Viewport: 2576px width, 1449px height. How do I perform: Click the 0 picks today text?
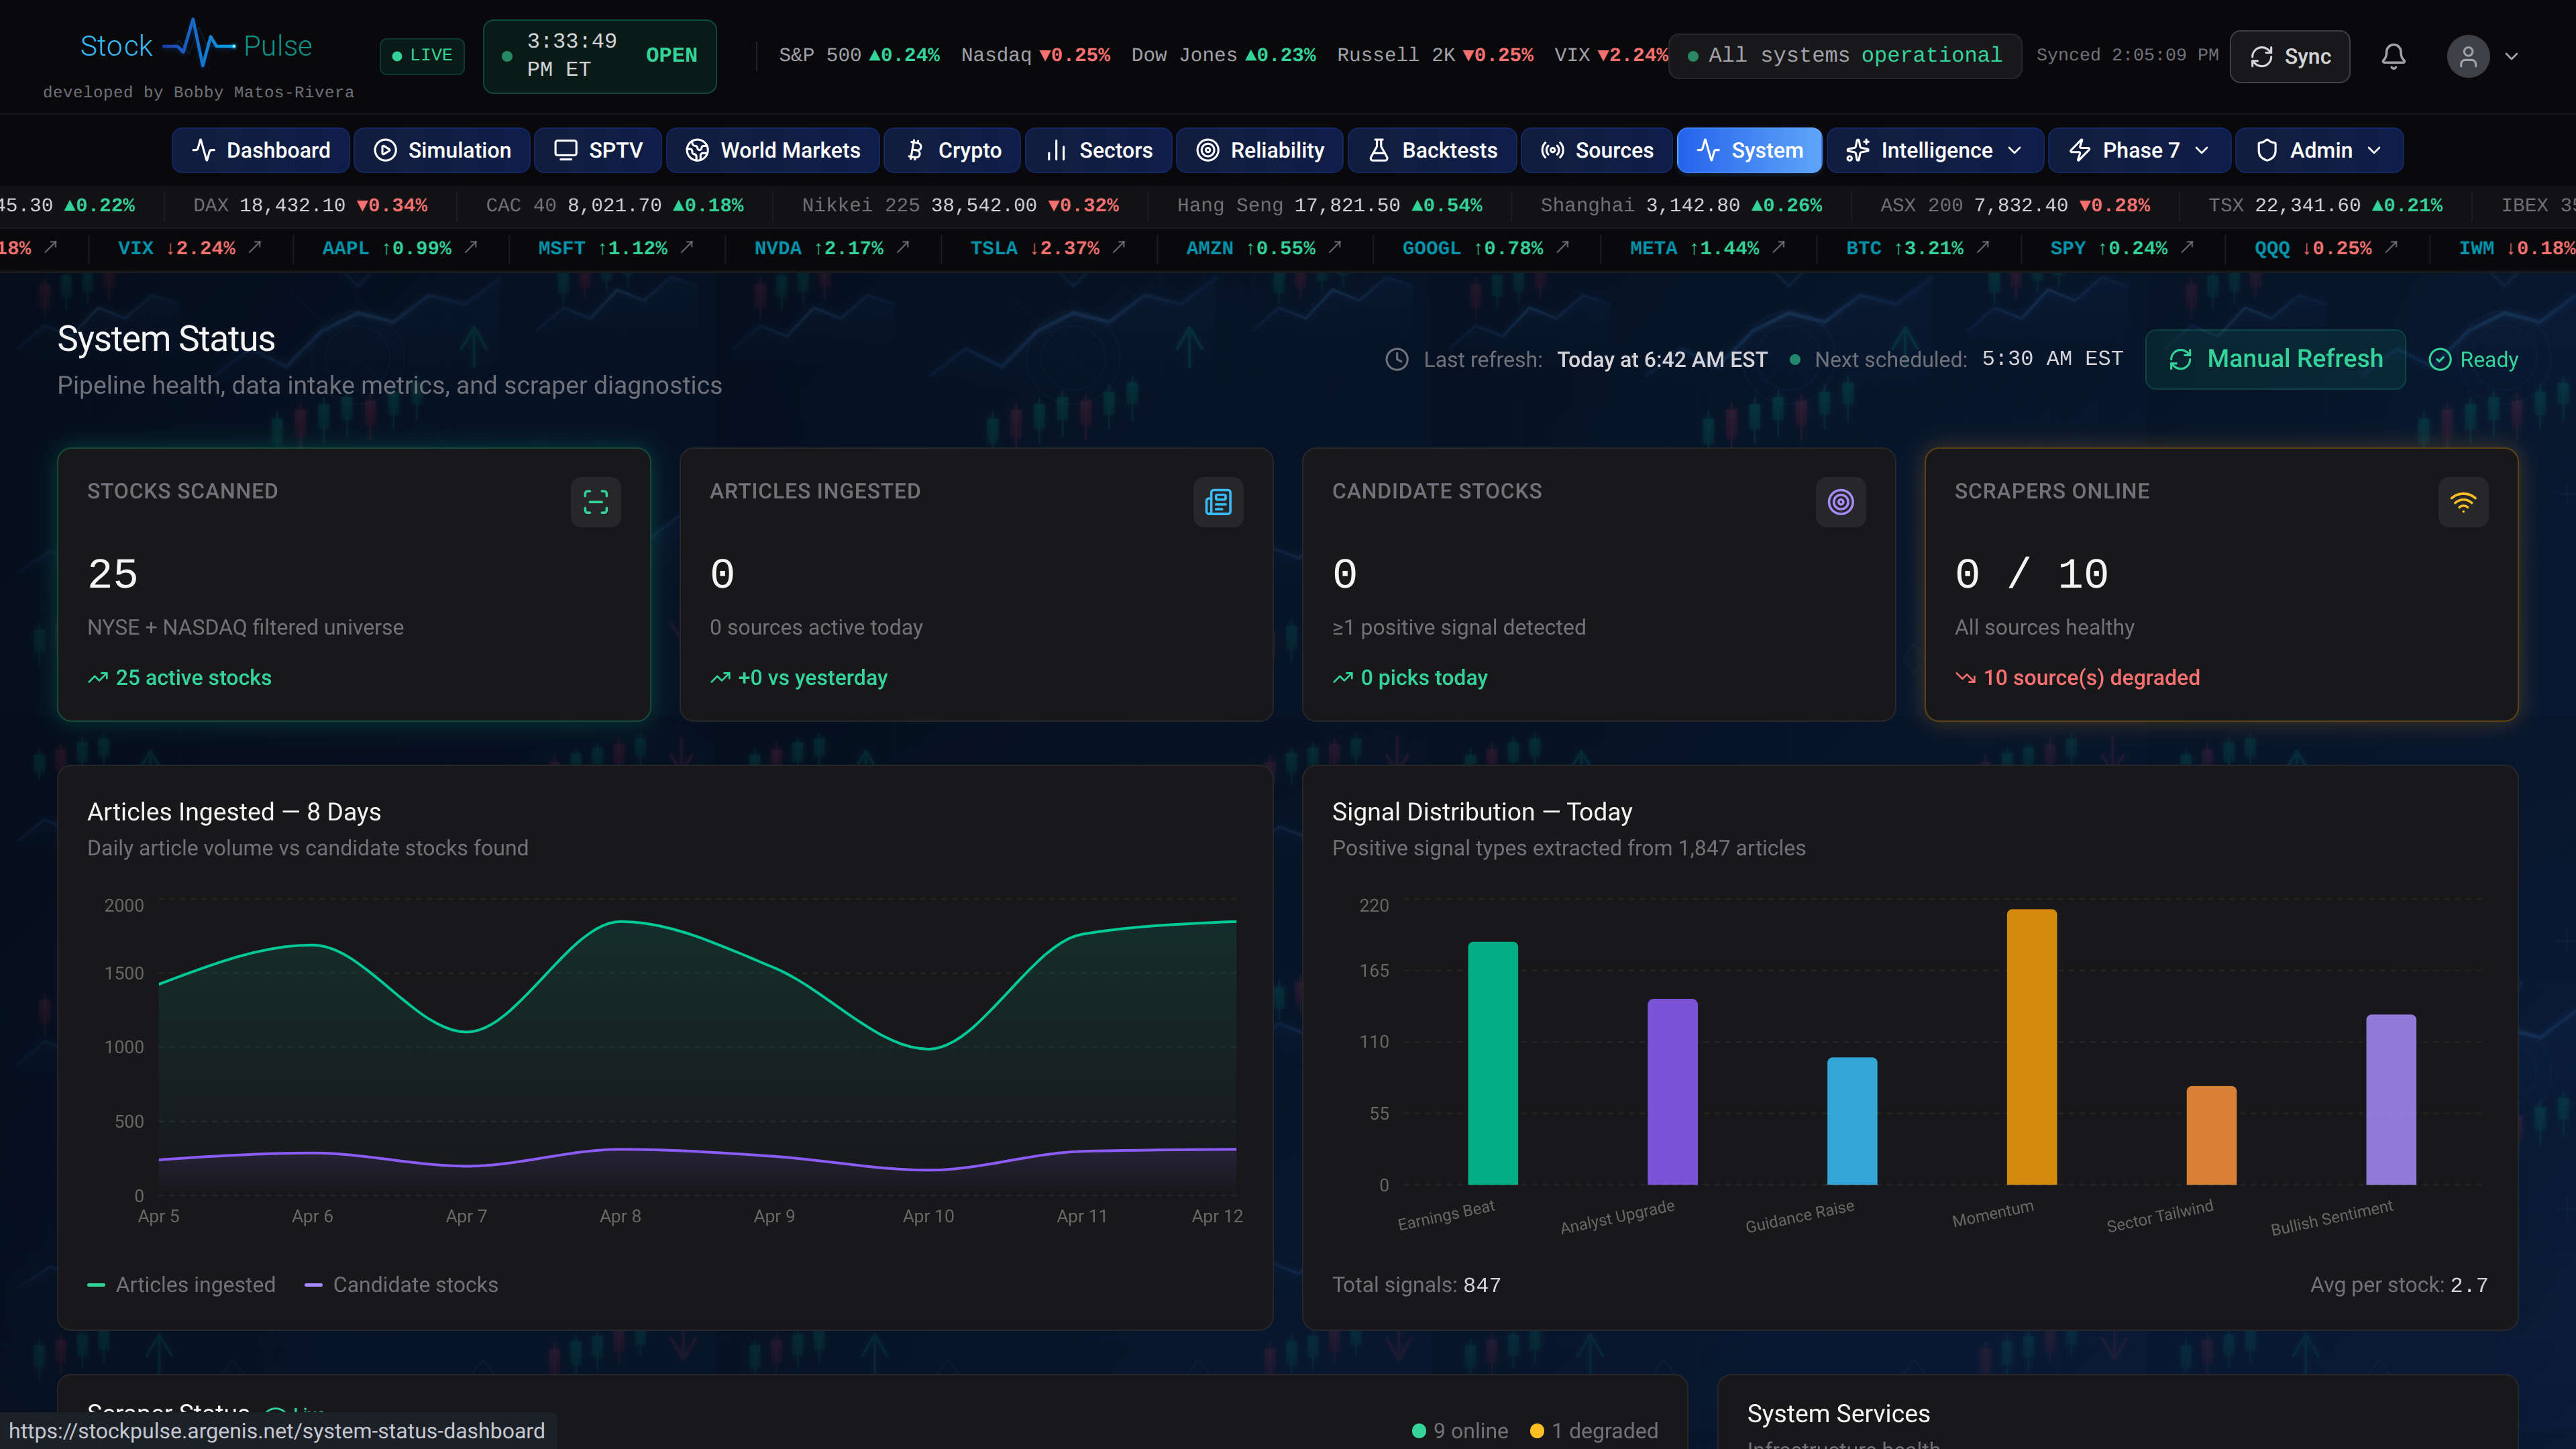(x=1423, y=678)
